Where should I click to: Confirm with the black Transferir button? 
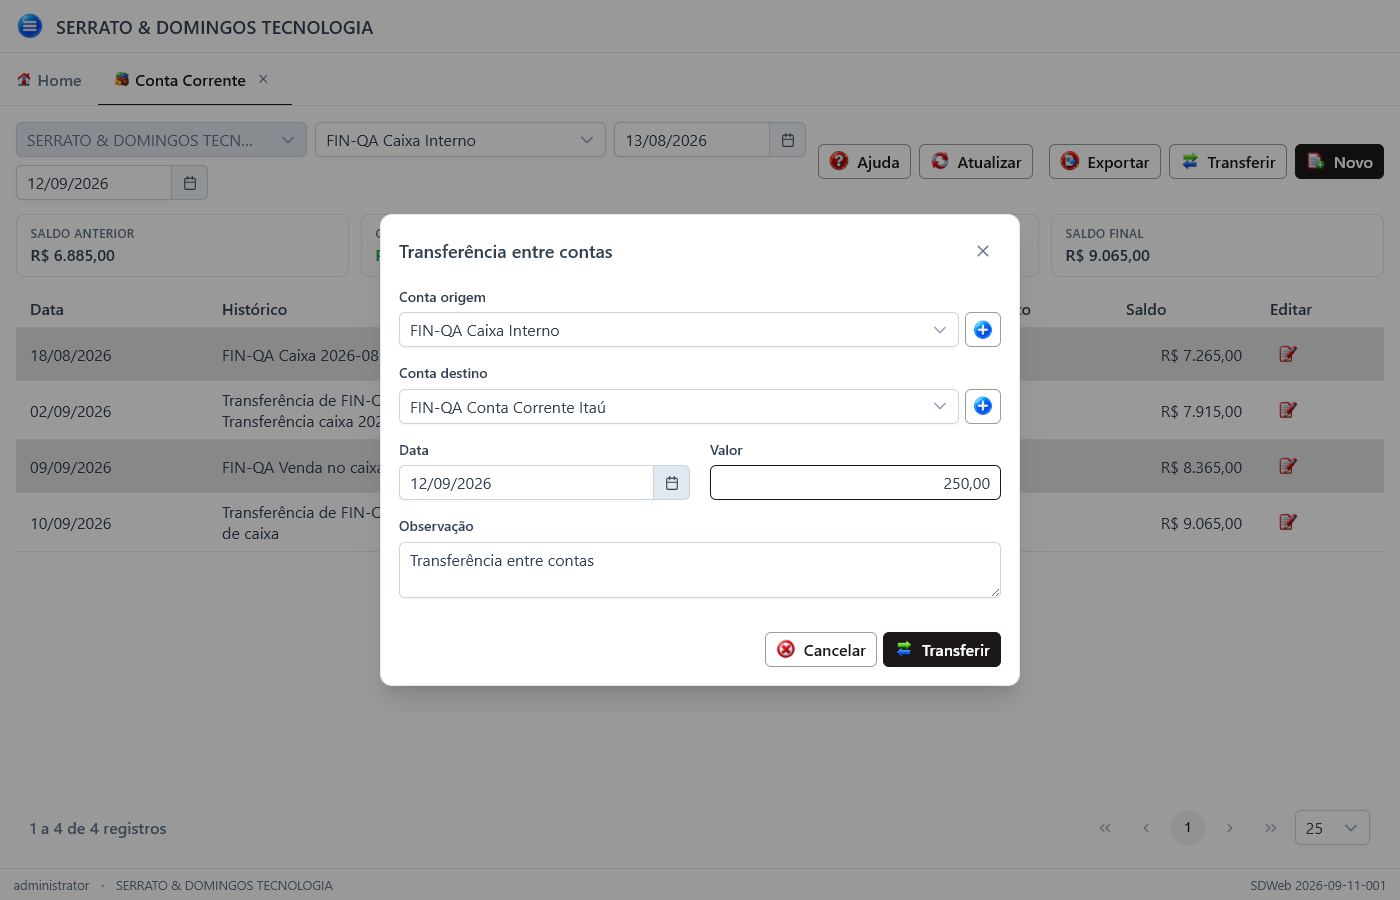point(942,650)
